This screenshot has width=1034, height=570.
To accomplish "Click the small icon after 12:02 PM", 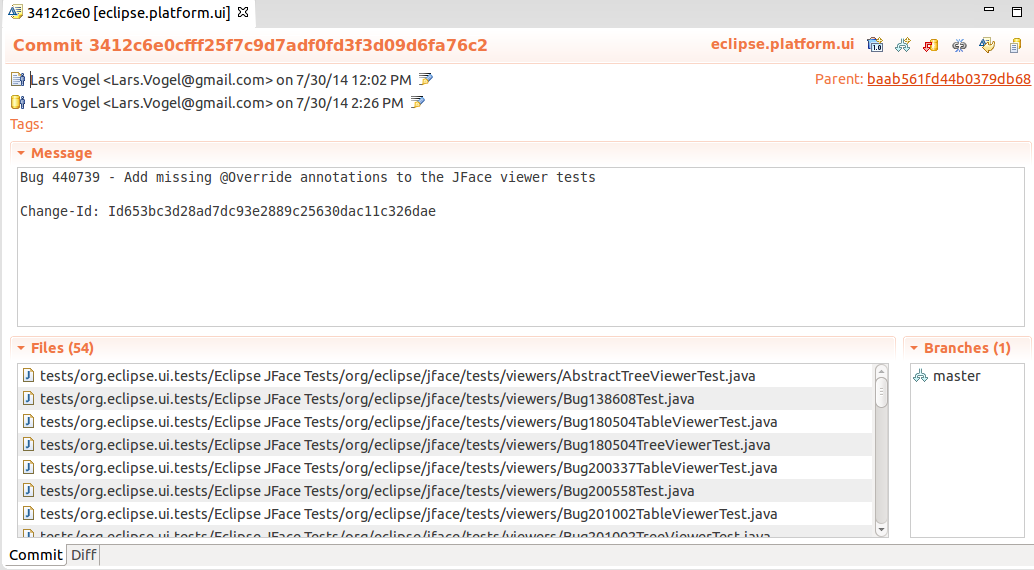I will click(426, 79).
